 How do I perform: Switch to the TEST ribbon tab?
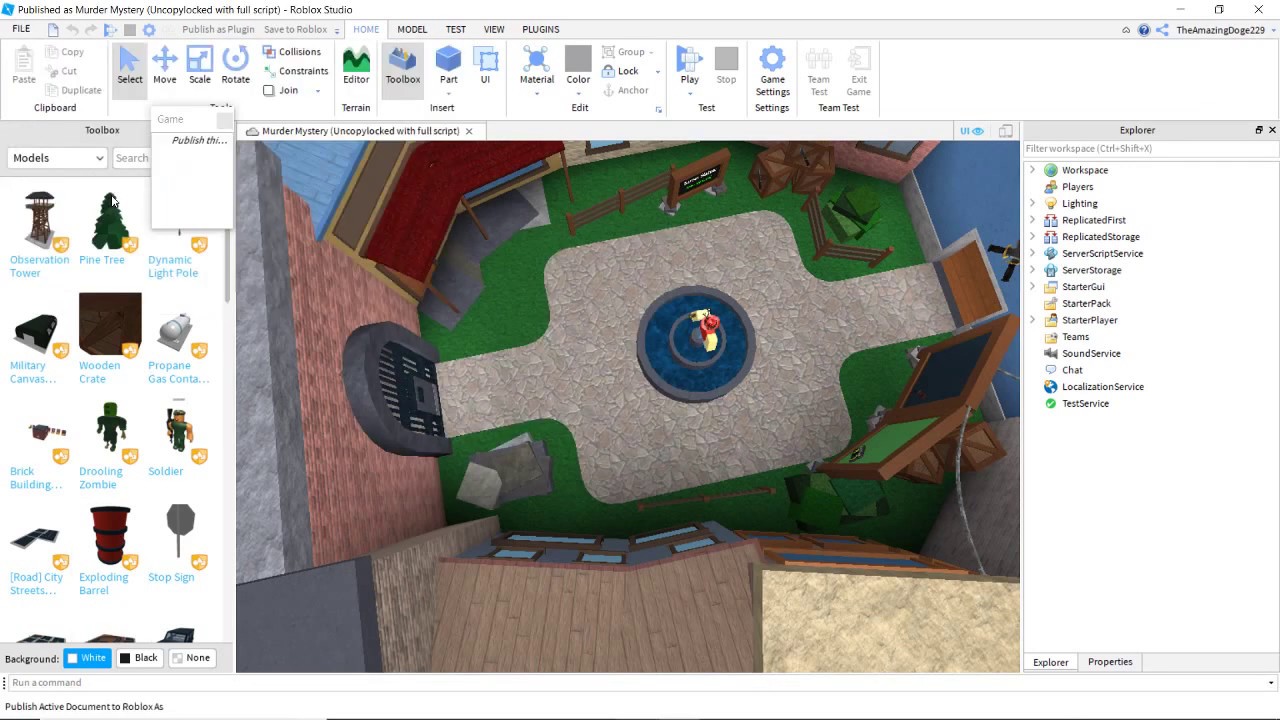(455, 29)
